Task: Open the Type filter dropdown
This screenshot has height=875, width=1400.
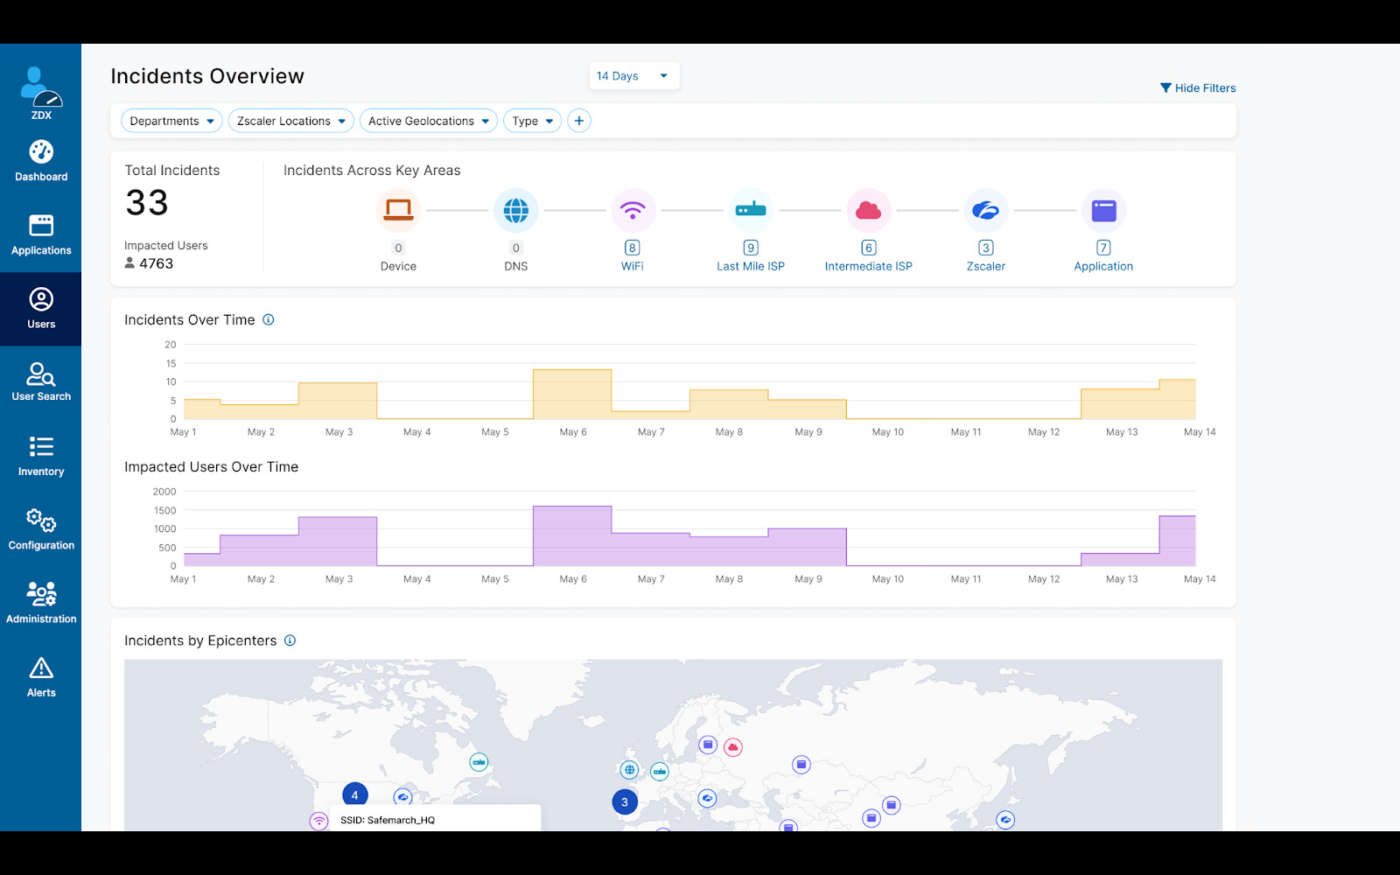Action: [532, 120]
